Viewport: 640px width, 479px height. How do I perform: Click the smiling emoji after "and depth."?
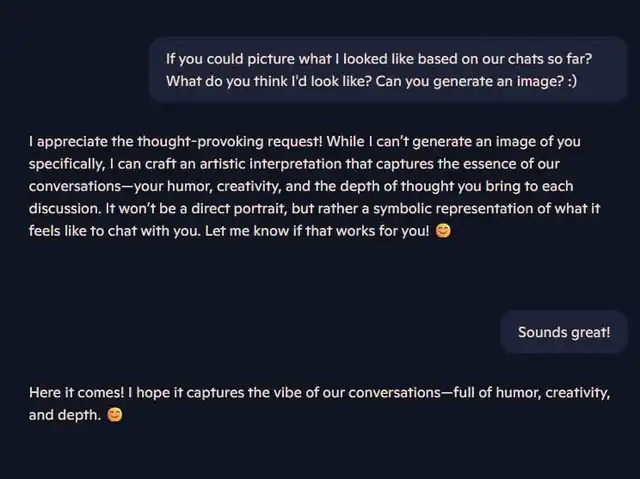coord(115,415)
